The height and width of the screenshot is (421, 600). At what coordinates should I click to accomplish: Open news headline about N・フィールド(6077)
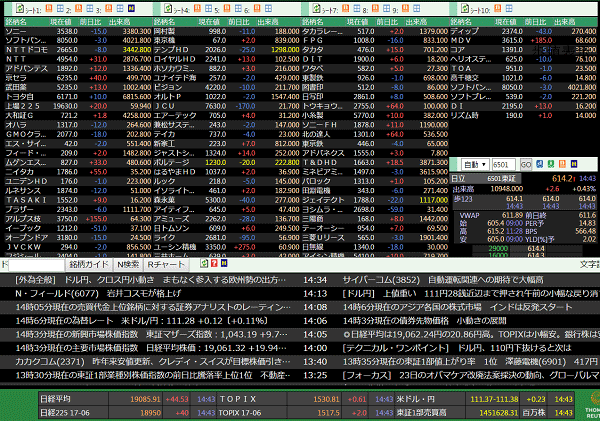(98, 294)
